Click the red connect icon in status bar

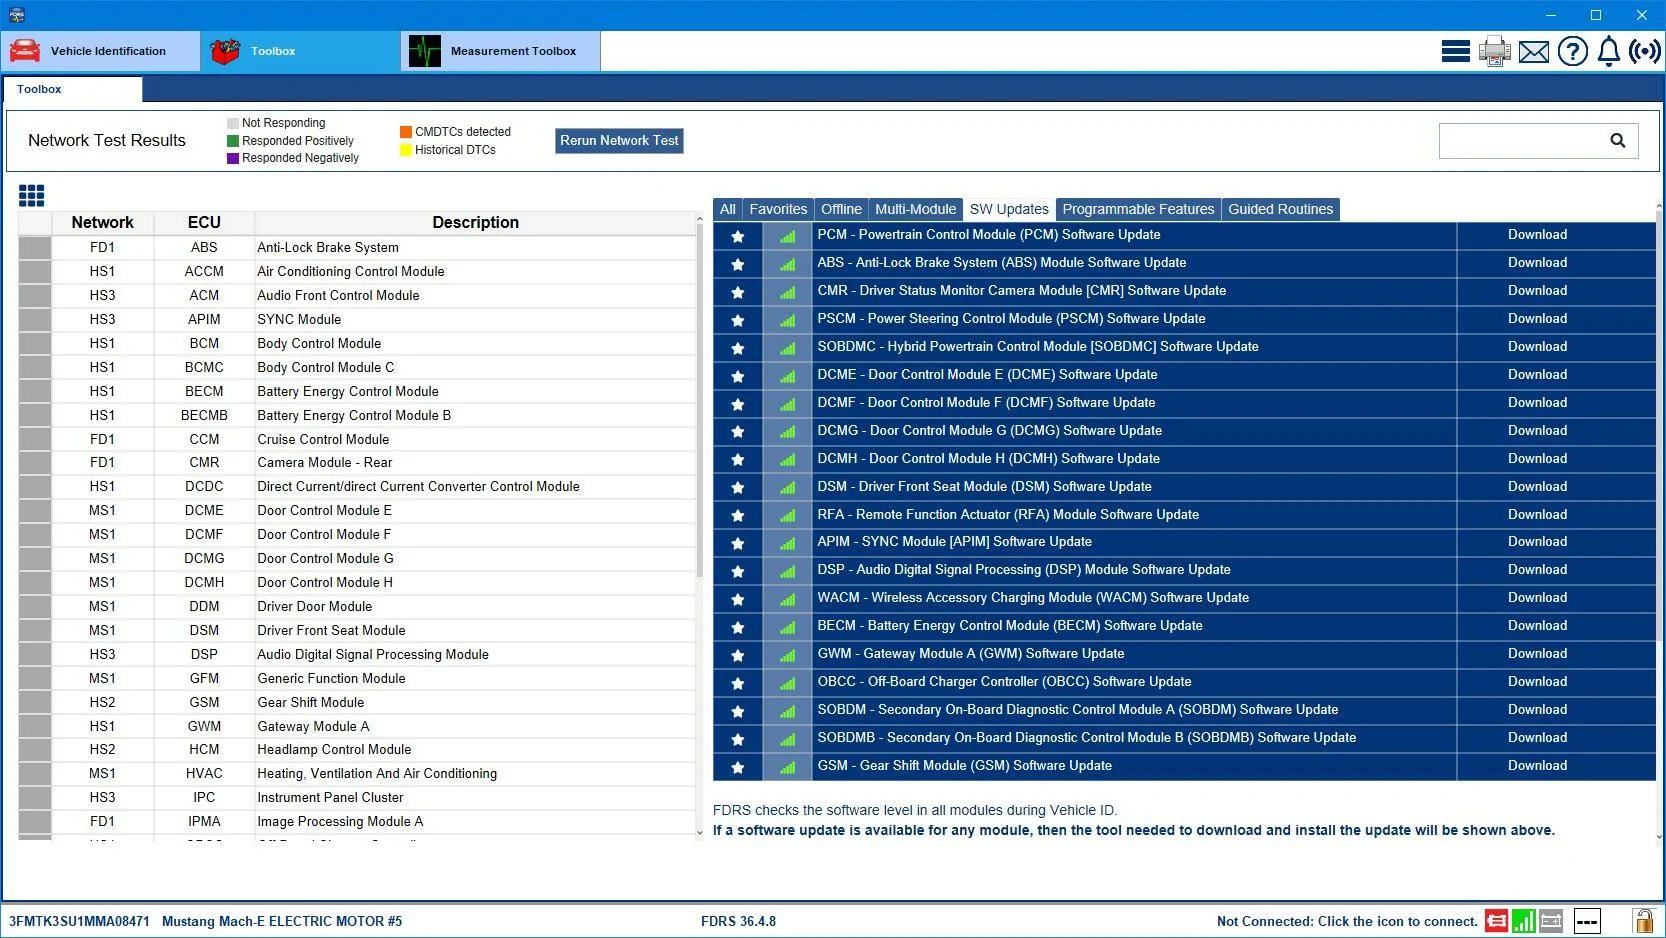click(x=1496, y=921)
